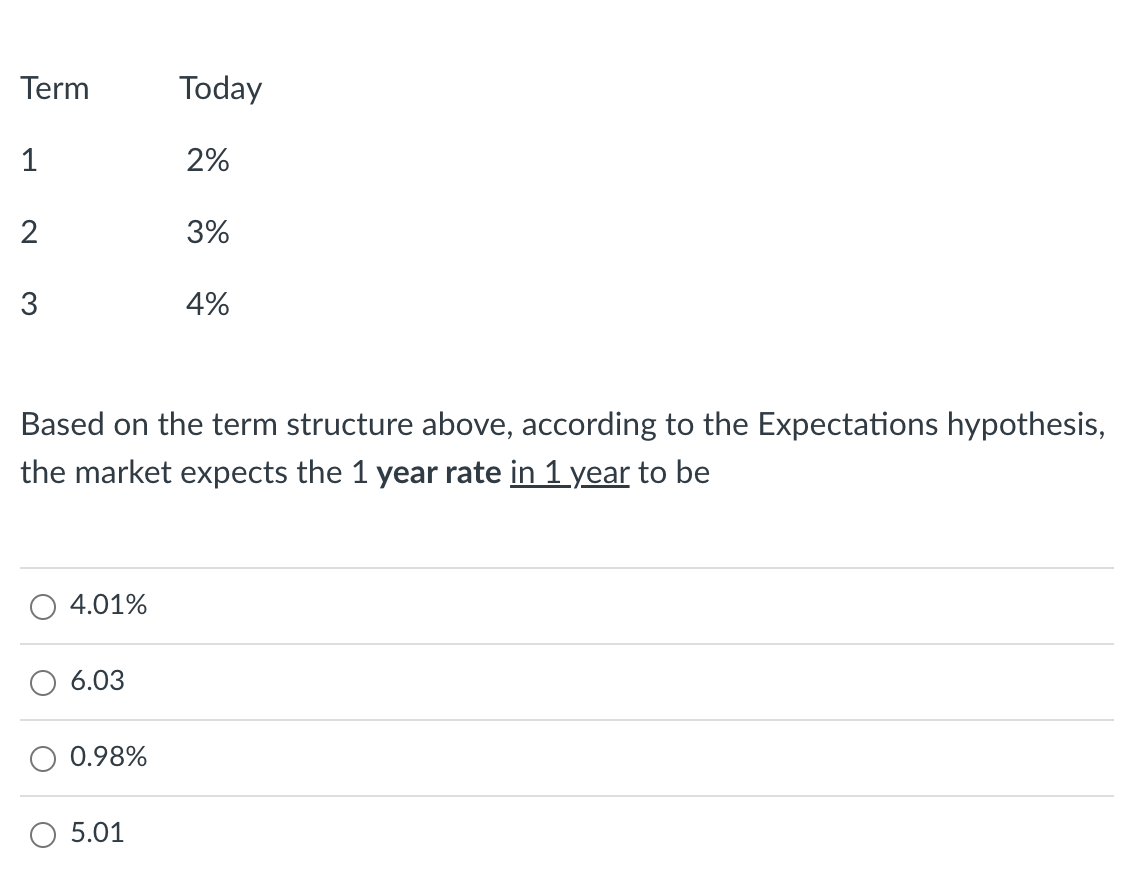The image size is (1136, 880).
Task: Click the 4% rate cell
Action: 207,304
